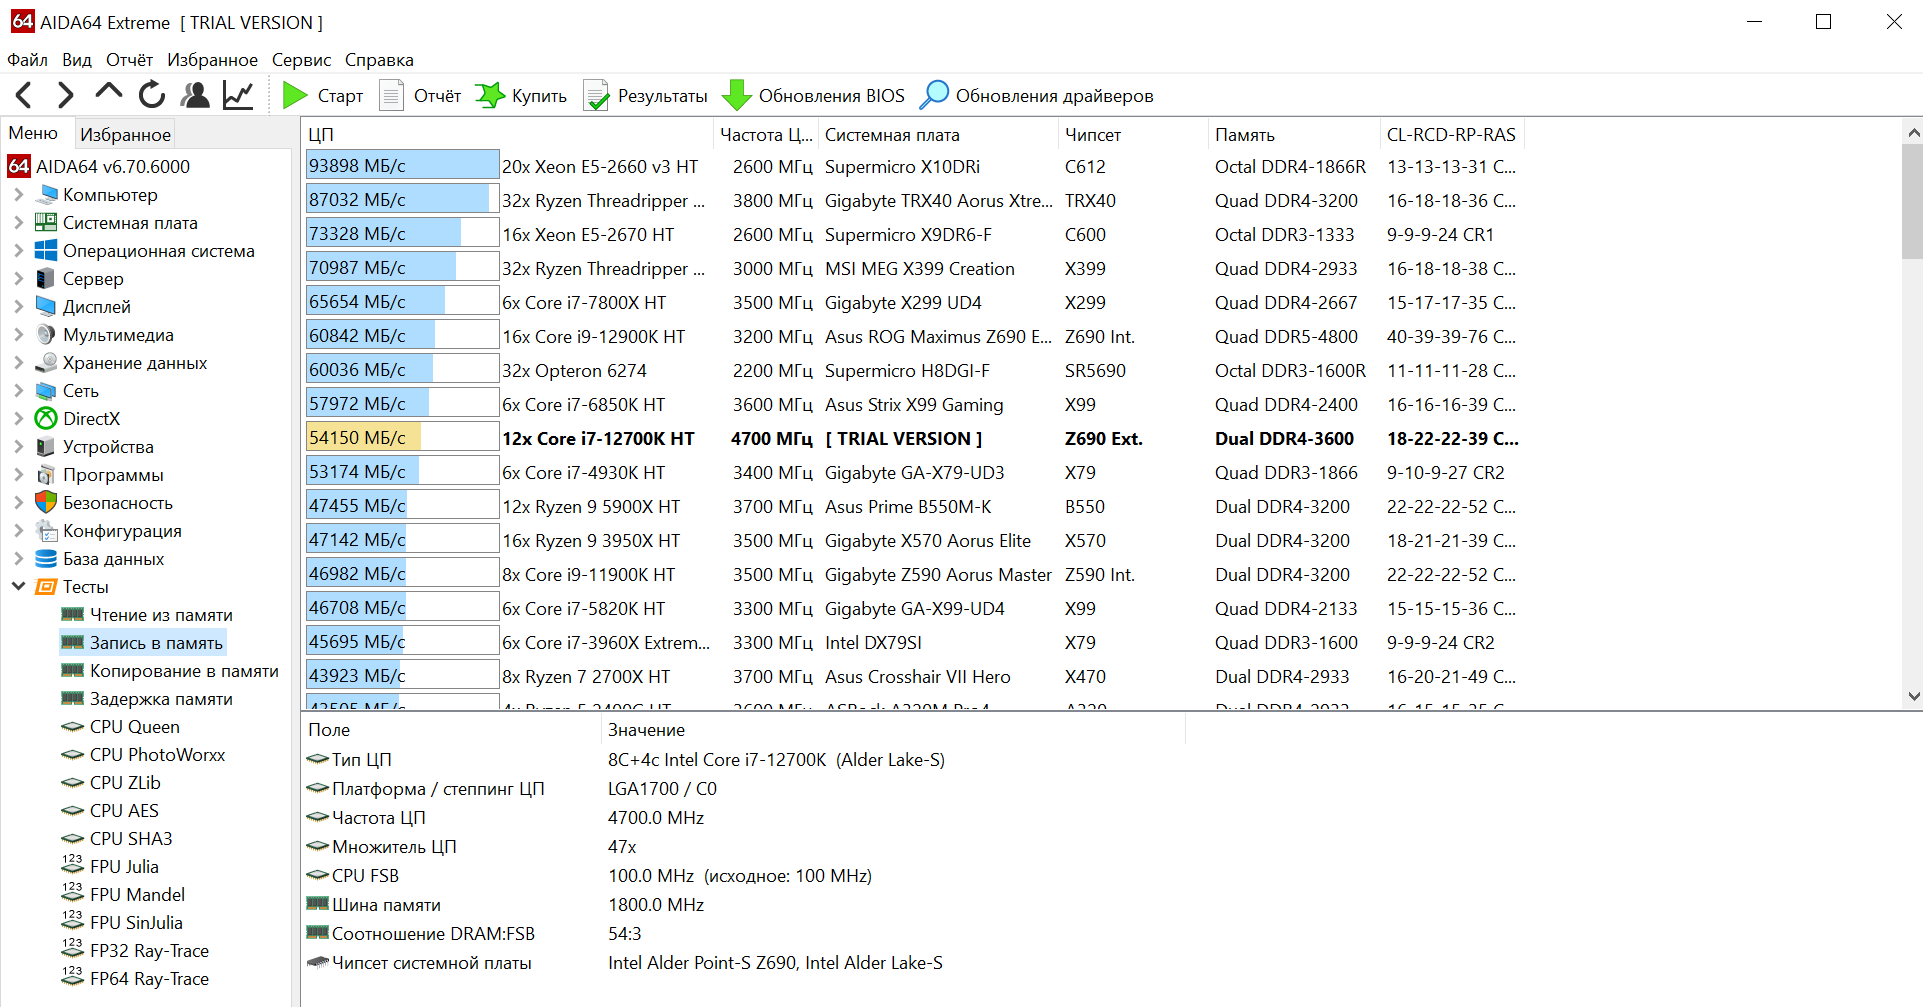Click the Back navigation arrow
This screenshot has width=1923, height=1007.
point(24,95)
